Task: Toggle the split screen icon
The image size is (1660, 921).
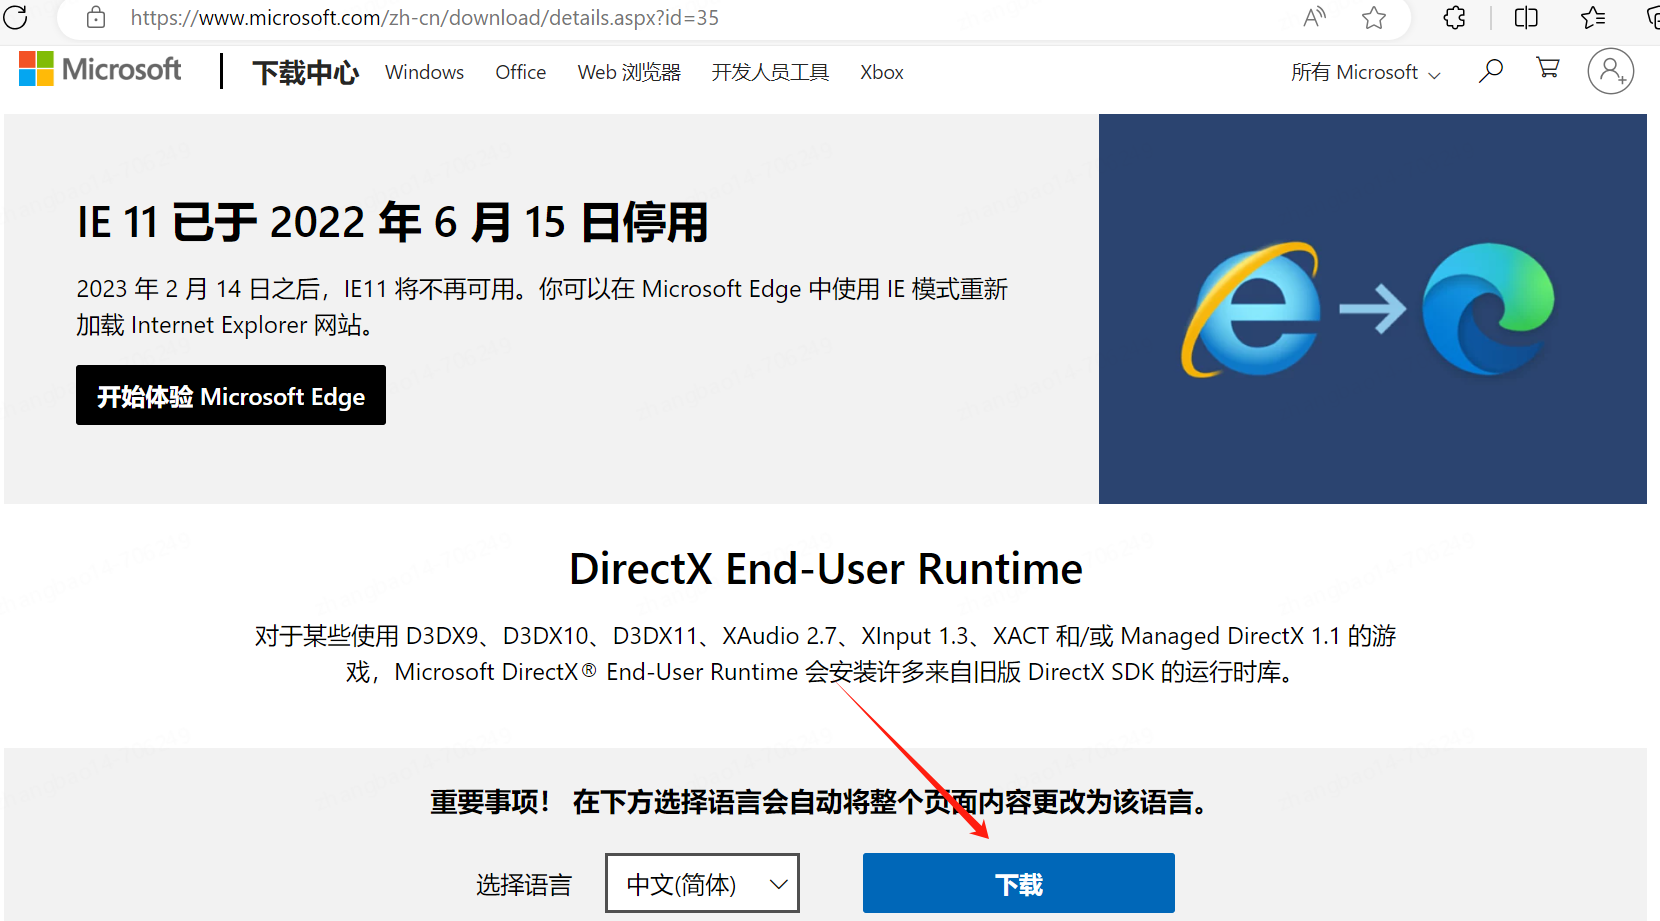Action: tap(1526, 17)
